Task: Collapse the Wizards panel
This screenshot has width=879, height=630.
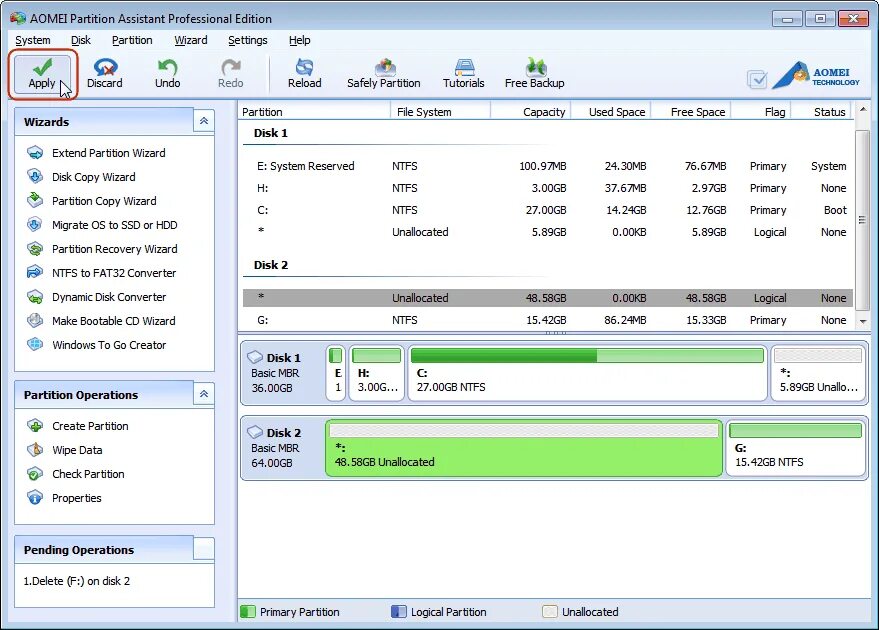Action: coord(204,121)
